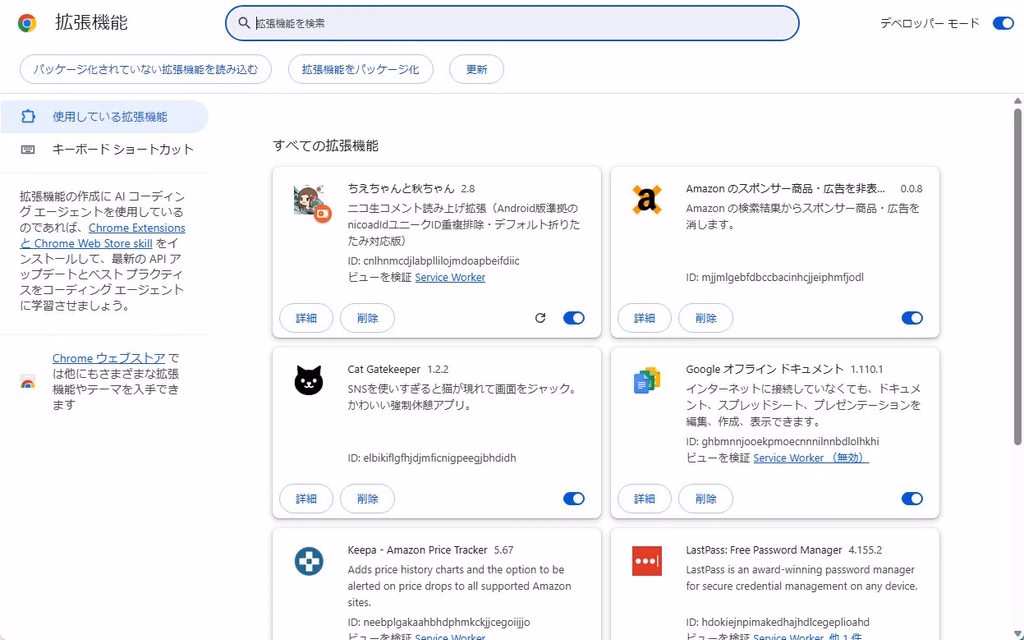The height and width of the screenshot is (640, 1024).
Task: Click パッケージ化されていない拡張機能を読み込む button
Action: (146, 69)
